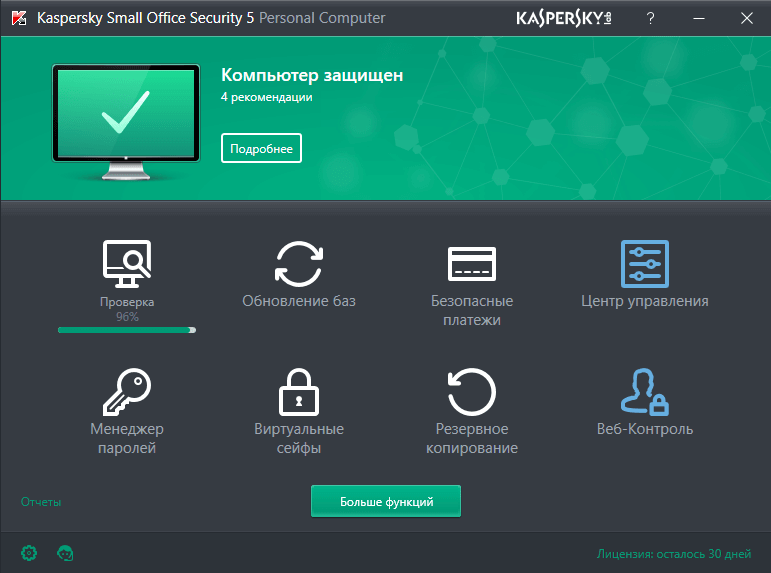
Task: Open the Проверка scan icon
Action: point(127,263)
